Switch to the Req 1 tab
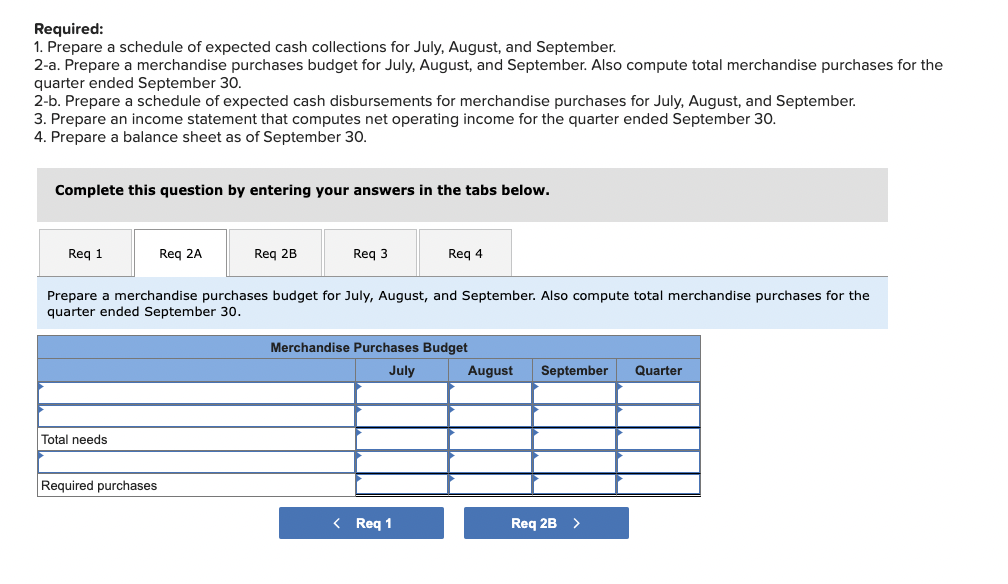The height and width of the screenshot is (584, 1008). pos(85,252)
